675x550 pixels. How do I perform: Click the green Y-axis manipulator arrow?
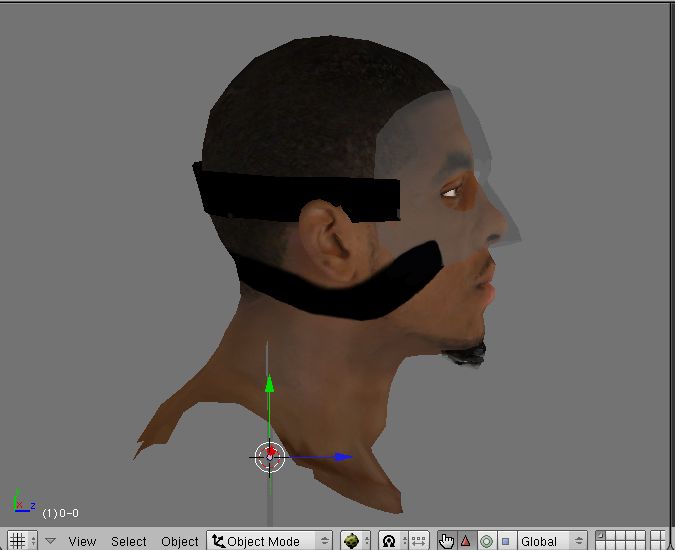tap(268, 385)
